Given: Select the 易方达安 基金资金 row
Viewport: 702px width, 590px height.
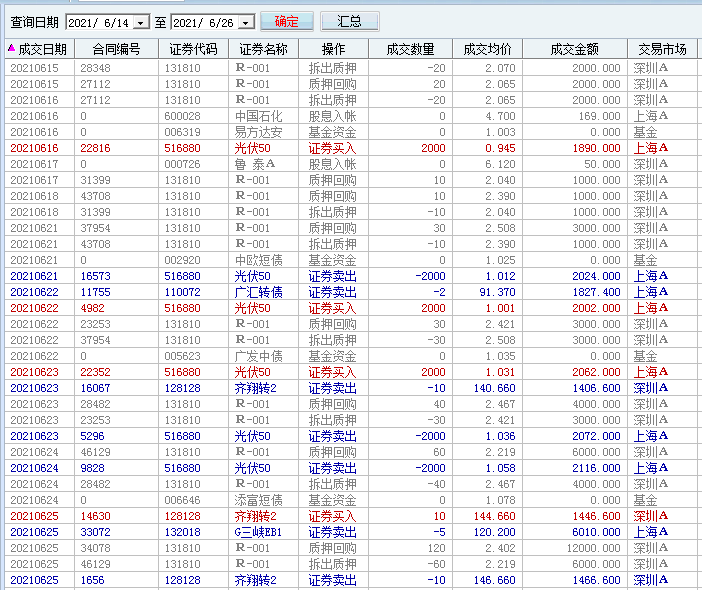Looking at the screenshot, I should [258, 132].
